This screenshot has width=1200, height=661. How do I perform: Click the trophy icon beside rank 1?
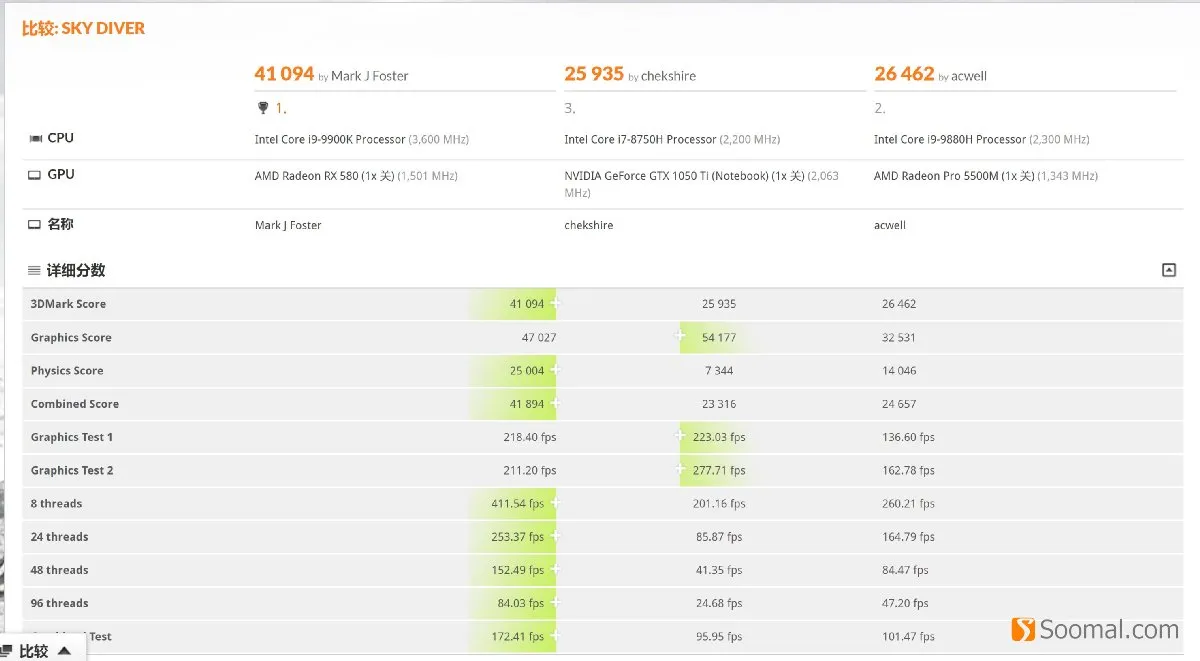click(262, 108)
